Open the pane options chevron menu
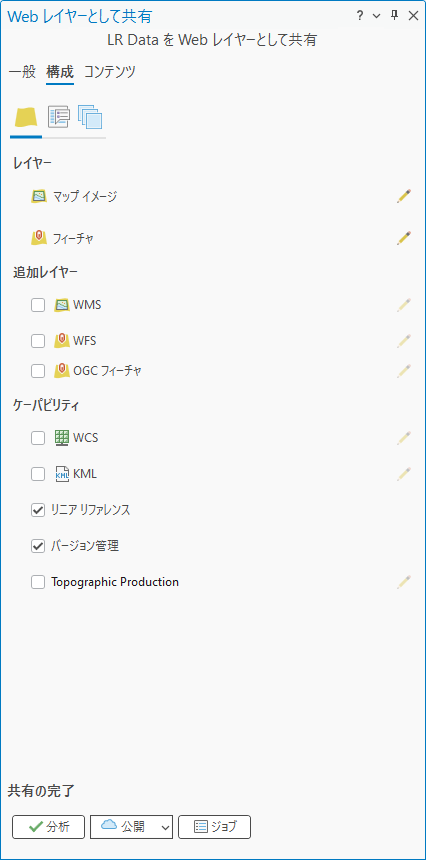Screen dimensions: 426x860 (376, 16)
